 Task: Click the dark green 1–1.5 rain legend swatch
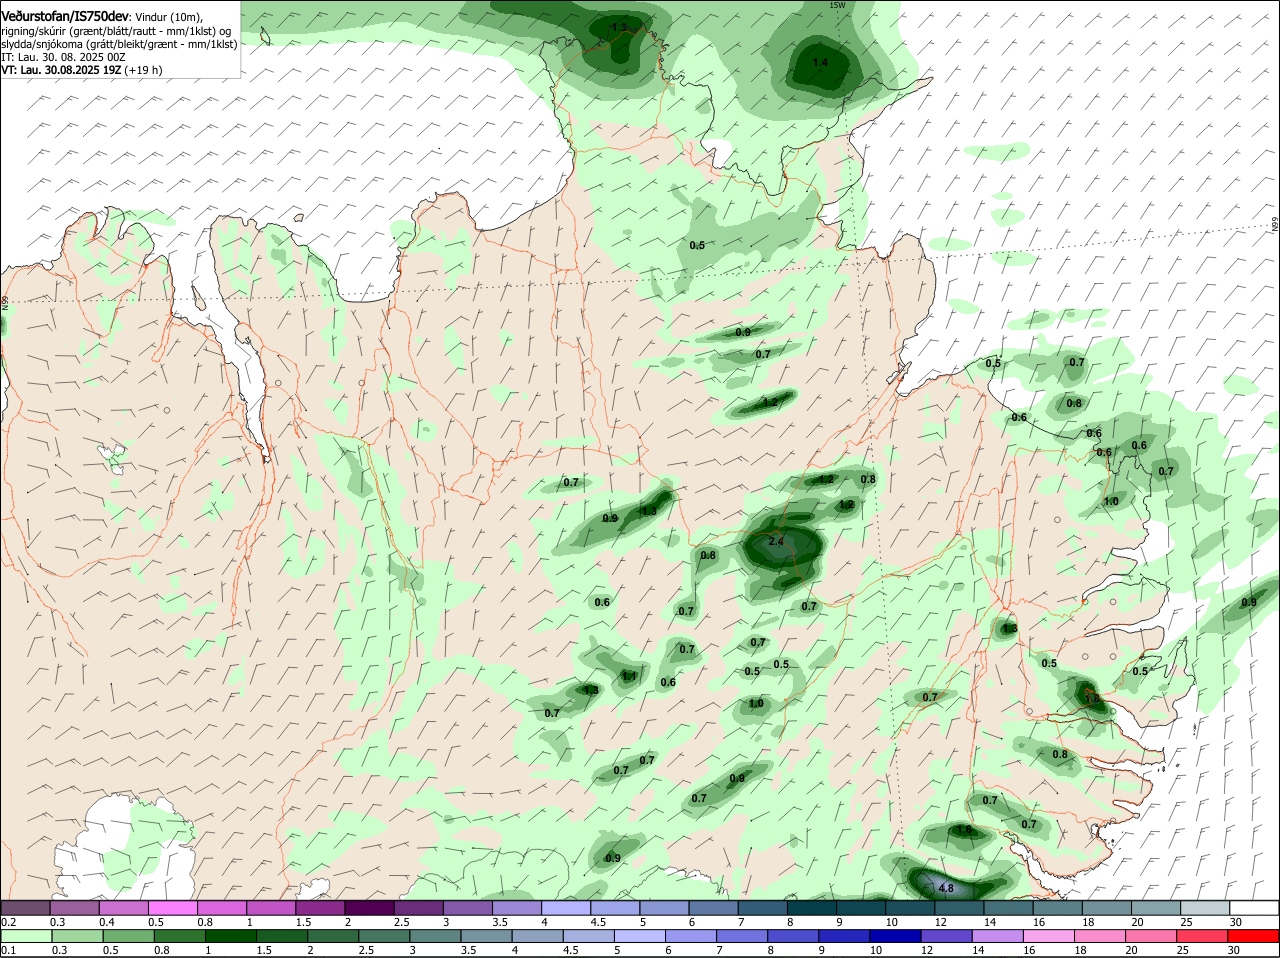(231, 936)
